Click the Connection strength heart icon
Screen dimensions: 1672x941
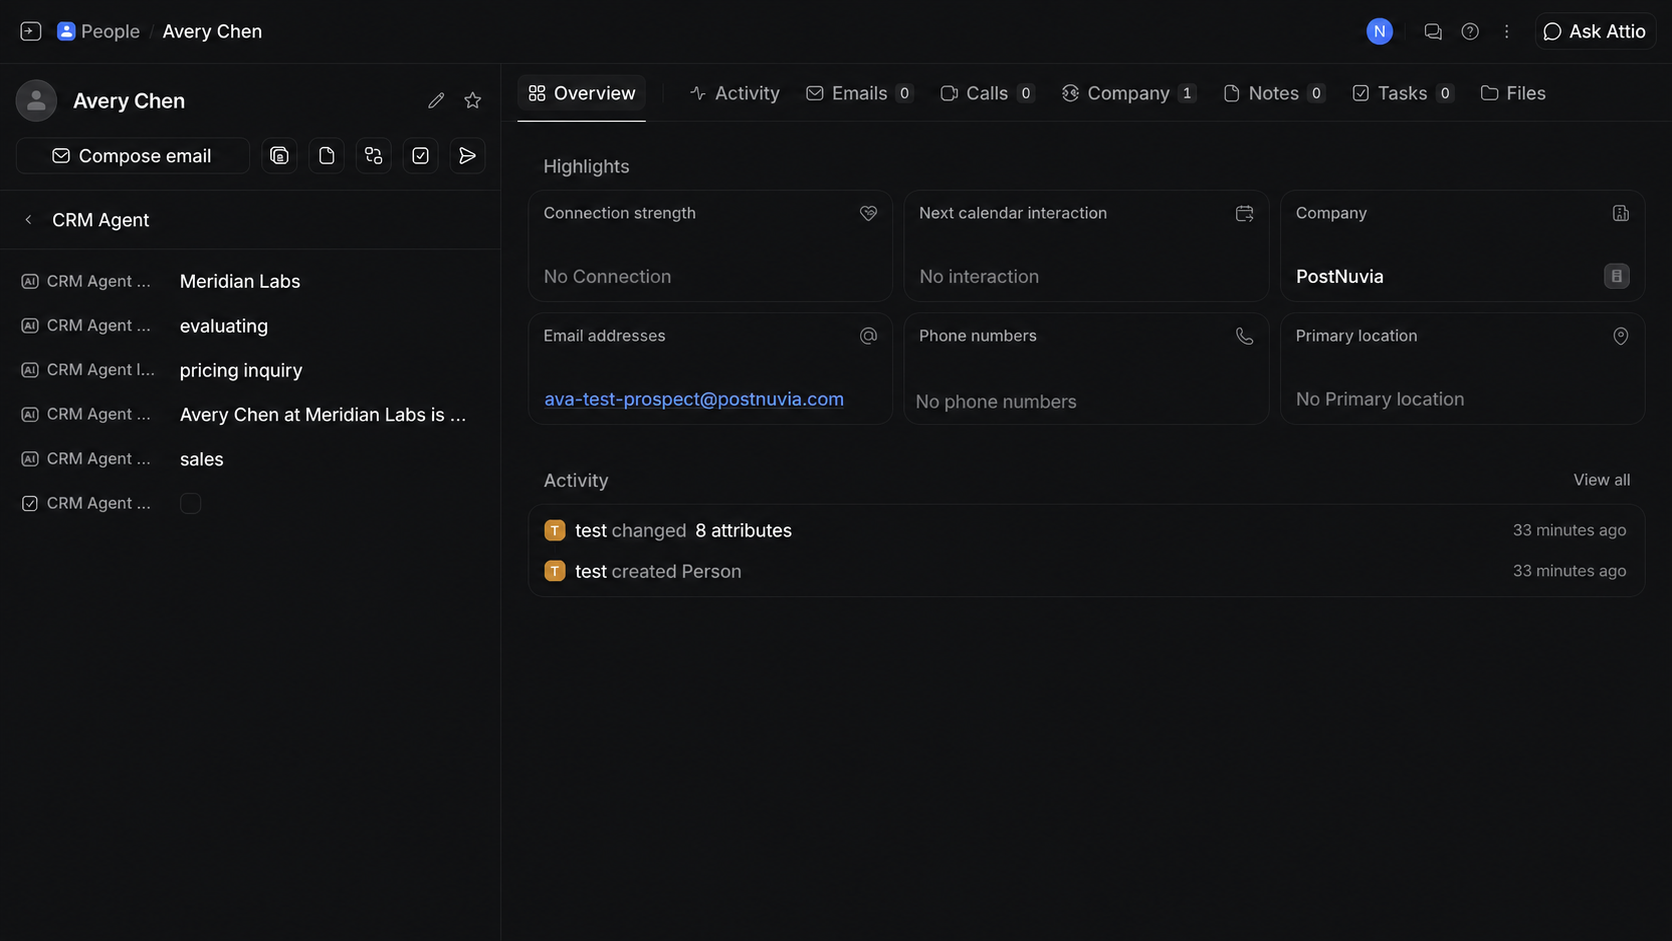(868, 213)
